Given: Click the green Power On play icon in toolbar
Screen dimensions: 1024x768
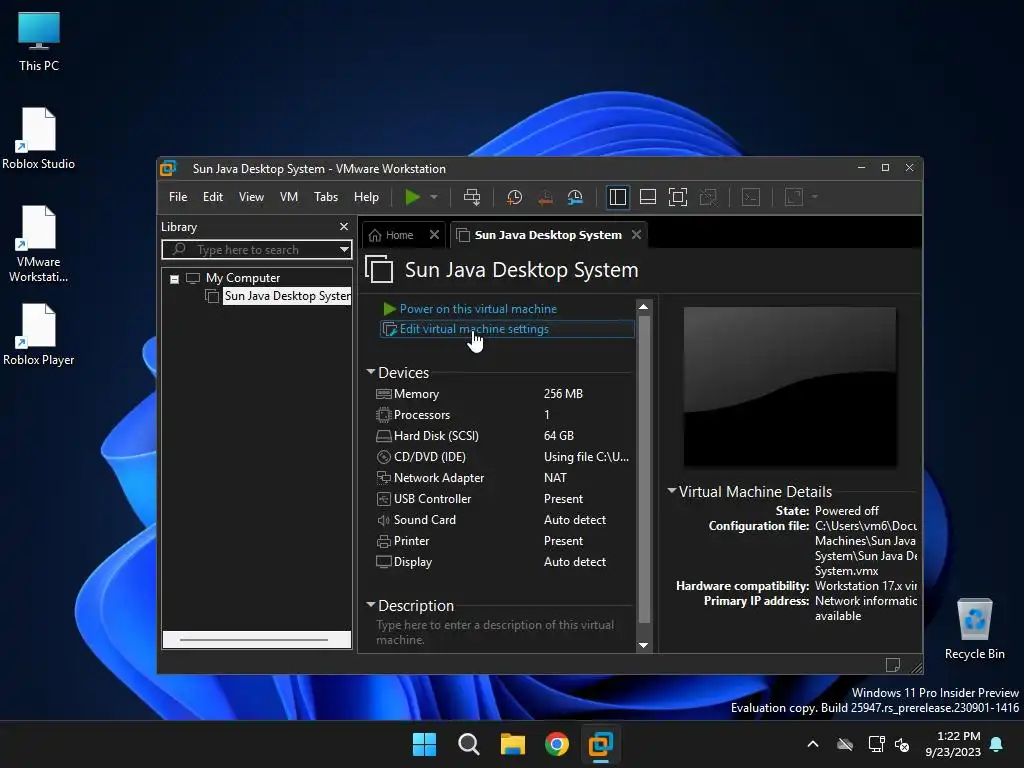Looking at the screenshot, I should pyautogui.click(x=412, y=197).
